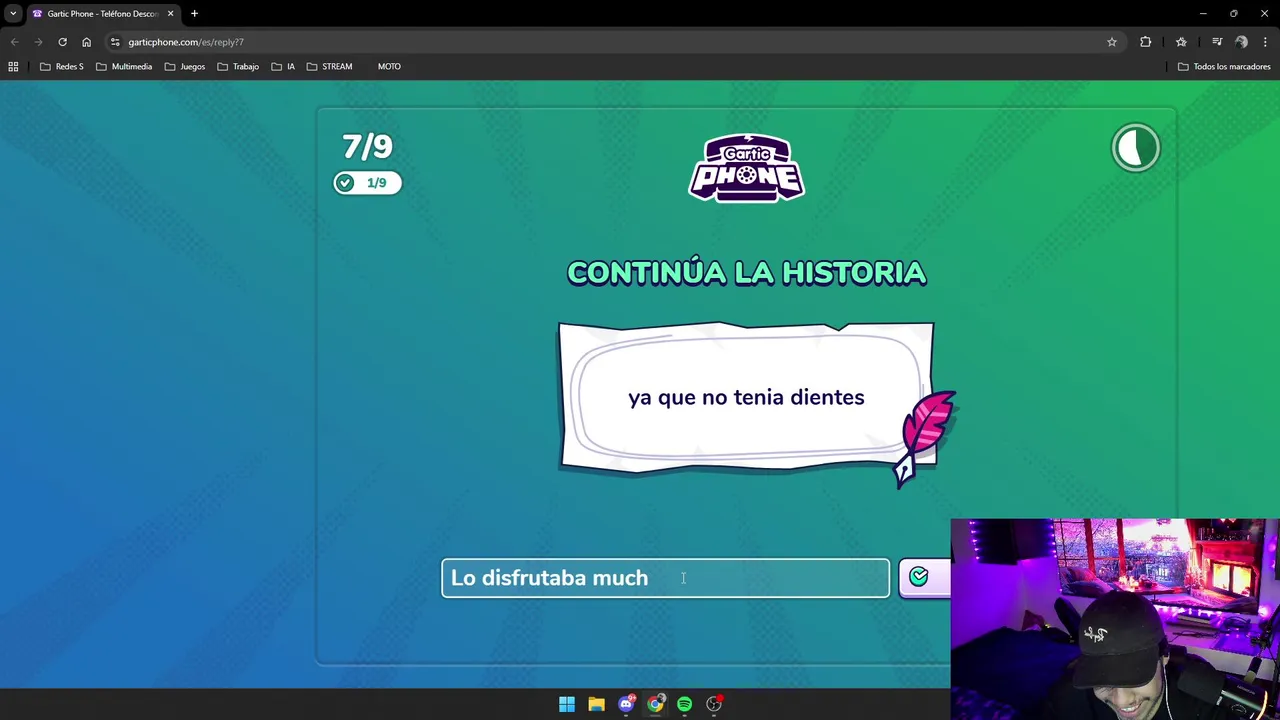Bookmark this page with the star icon
Viewport: 1280px width, 720px height.
[1112, 42]
